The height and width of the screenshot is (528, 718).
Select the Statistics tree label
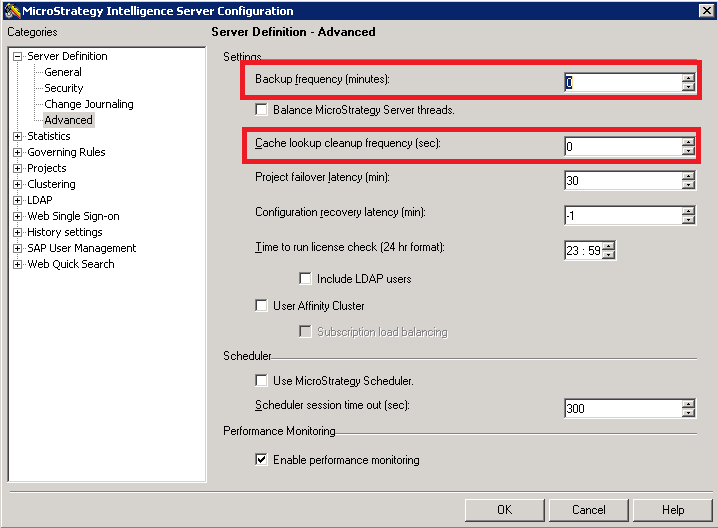pos(49,136)
